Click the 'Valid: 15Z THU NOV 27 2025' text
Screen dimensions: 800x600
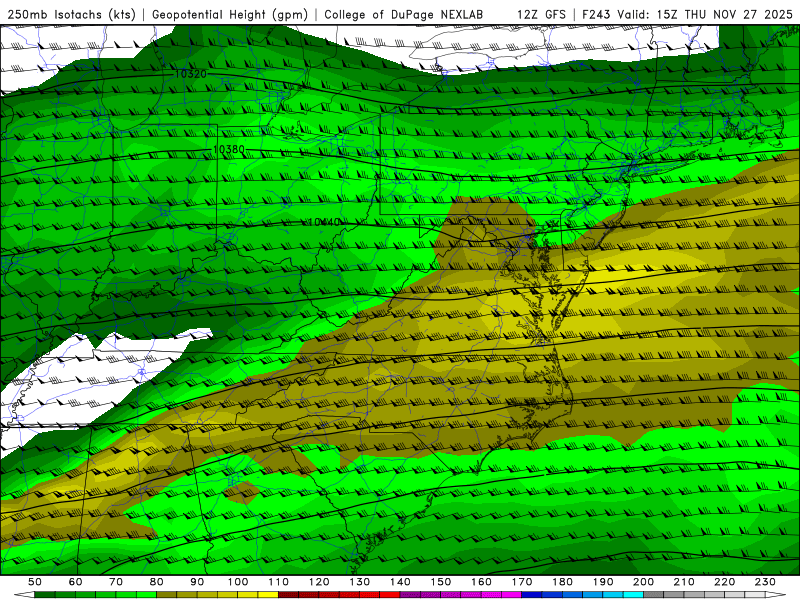705,15
